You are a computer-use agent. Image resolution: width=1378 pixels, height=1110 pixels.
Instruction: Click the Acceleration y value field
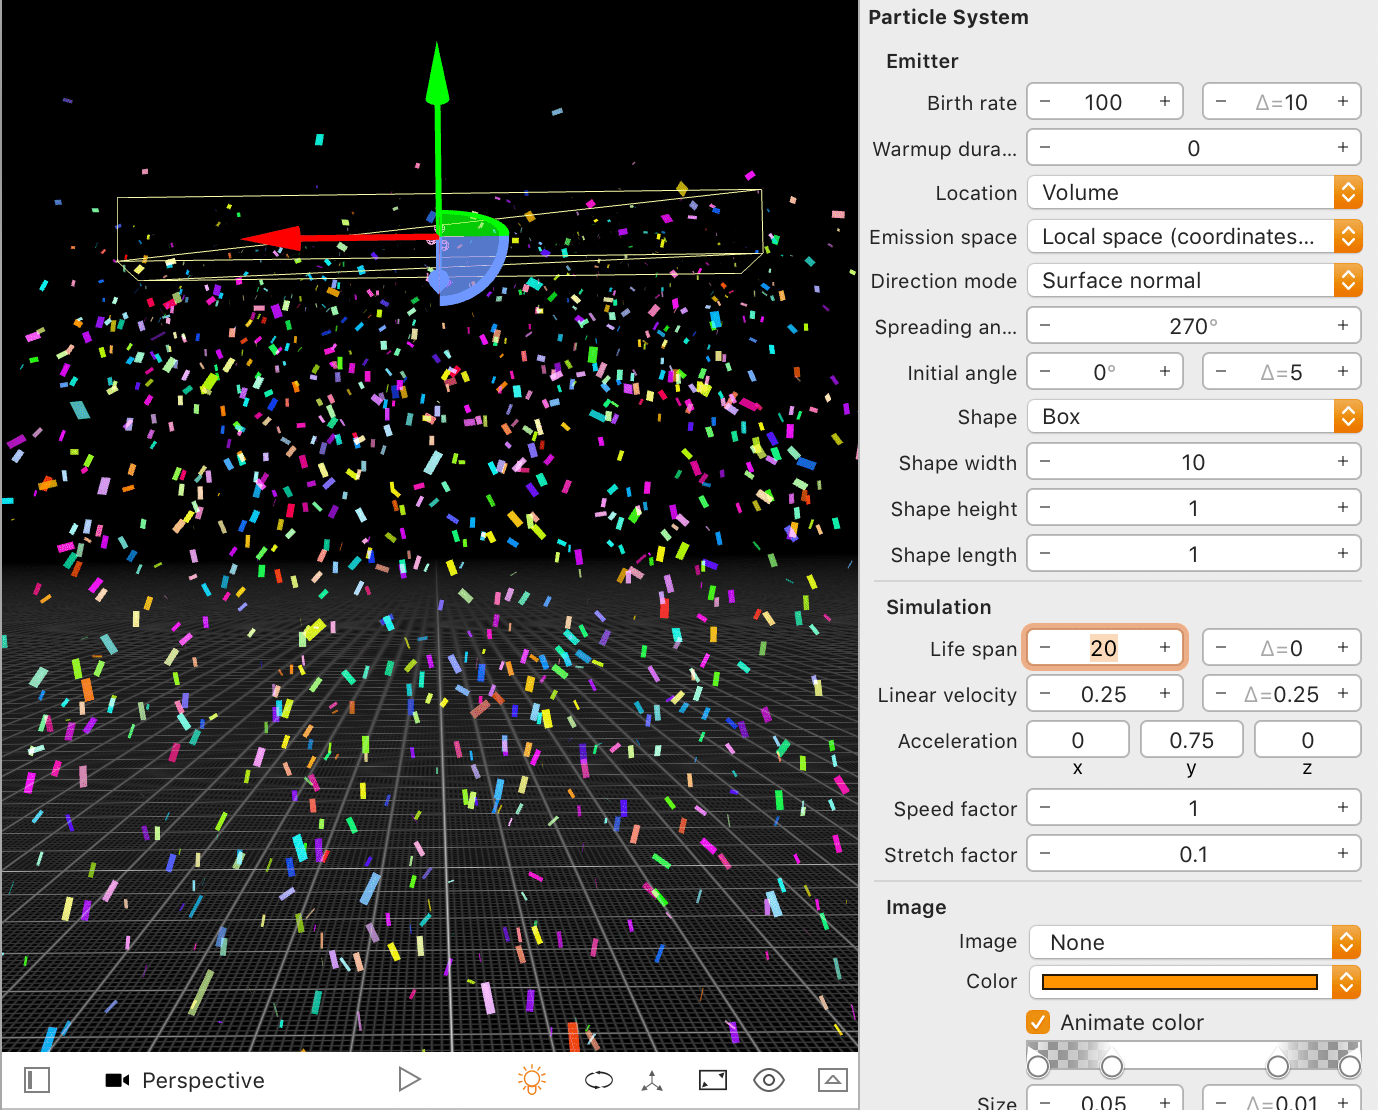(1191, 739)
